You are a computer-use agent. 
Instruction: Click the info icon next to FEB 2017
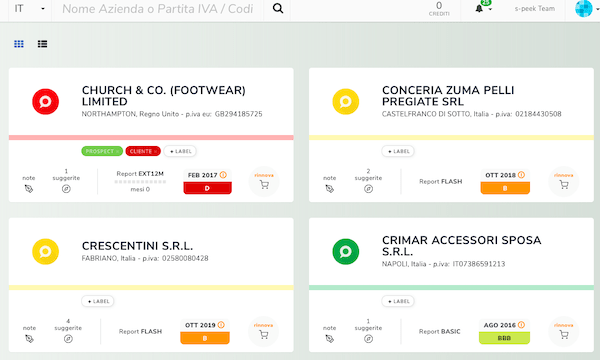(223, 175)
